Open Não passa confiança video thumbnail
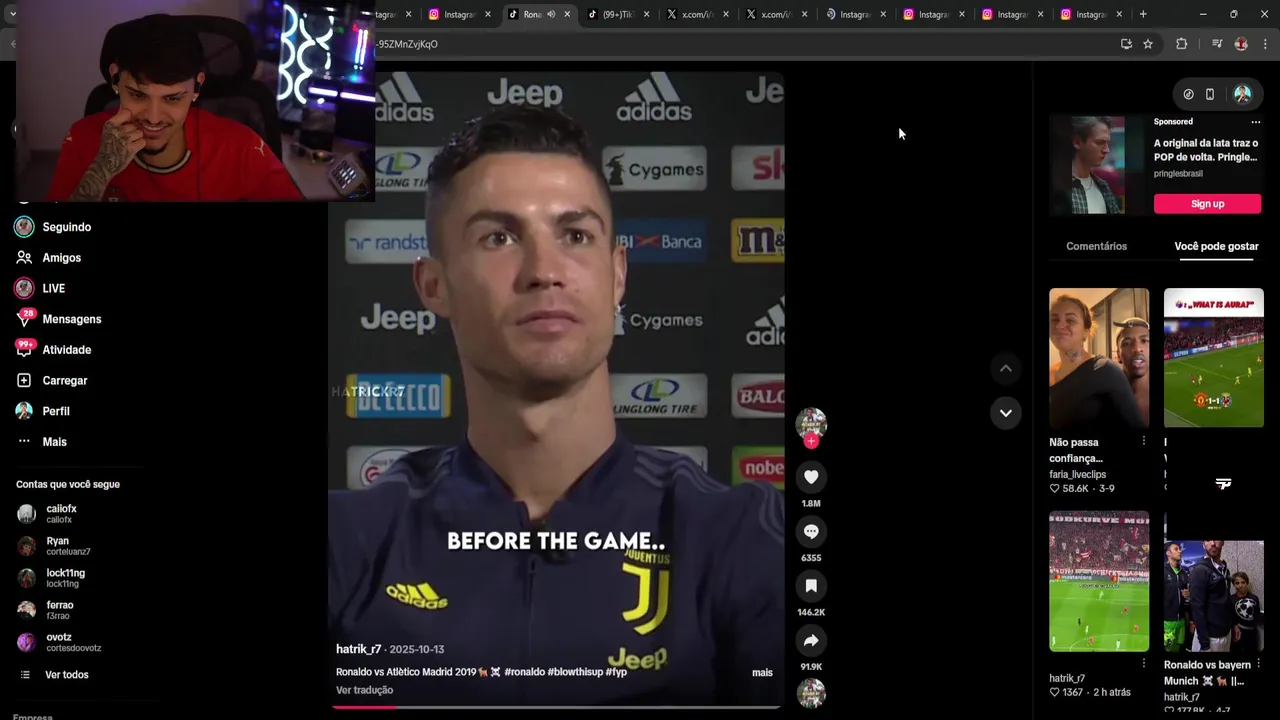The height and width of the screenshot is (720, 1280). point(1099,358)
